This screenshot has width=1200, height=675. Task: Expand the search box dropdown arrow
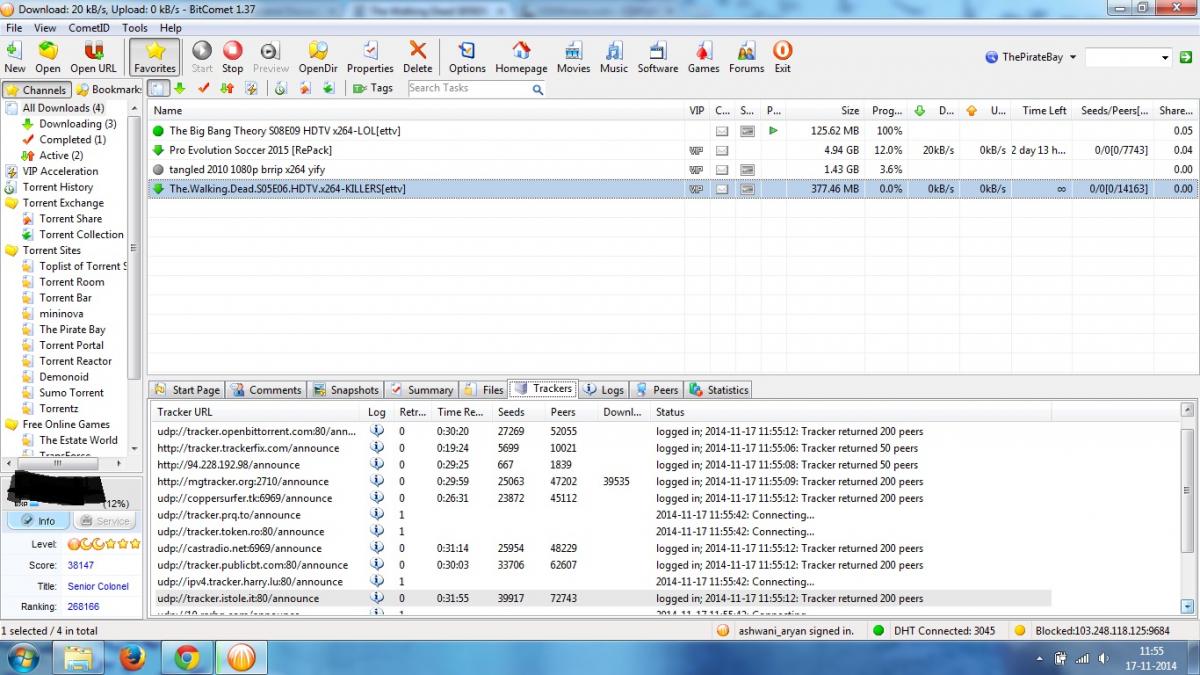click(x=1165, y=58)
